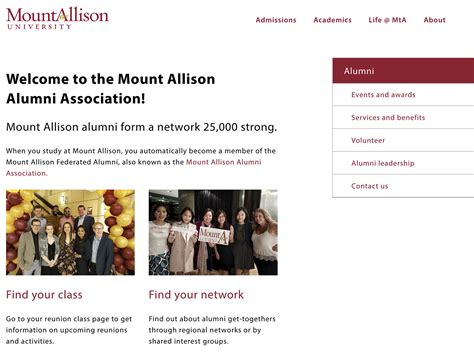474x362 pixels.
Task: Click the photo of women holding Mount A sign
Action: pyautogui.click(x=213, y=232)
